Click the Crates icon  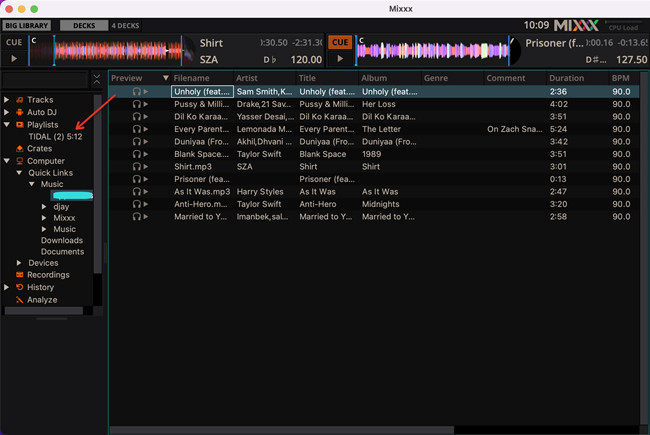[19, 148]
